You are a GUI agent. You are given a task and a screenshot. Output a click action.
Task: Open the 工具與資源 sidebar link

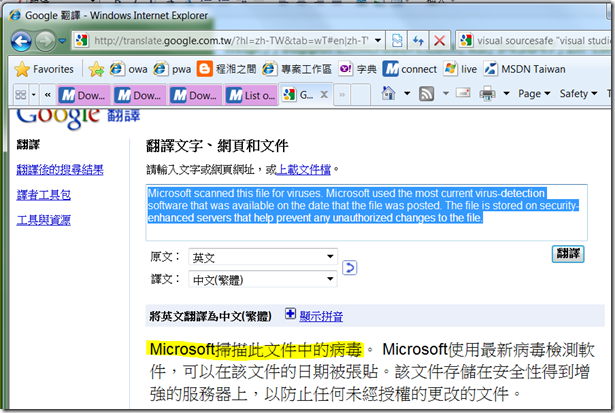[43, 220]
